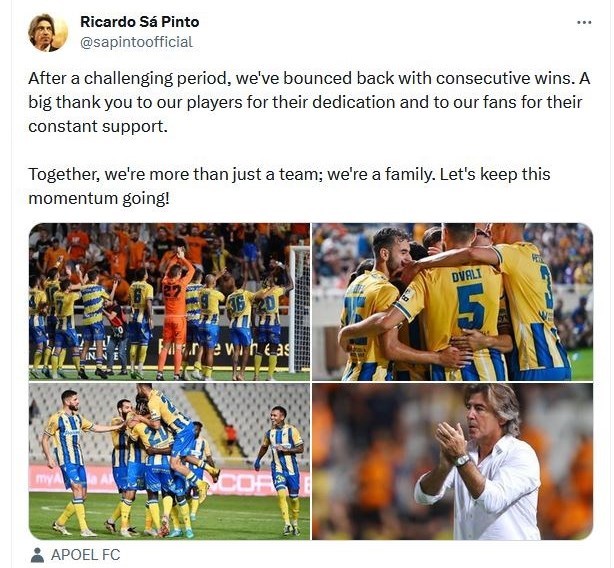Click the person icon beside APOEL FC
This screenshot has width=614, height=568.
(x=37, y=555)
